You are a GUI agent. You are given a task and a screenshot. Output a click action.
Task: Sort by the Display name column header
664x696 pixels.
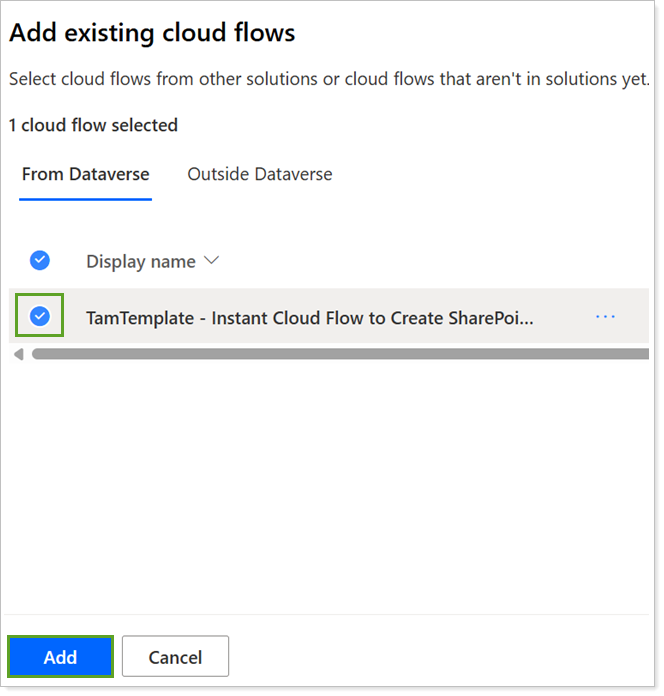[140, 261]
